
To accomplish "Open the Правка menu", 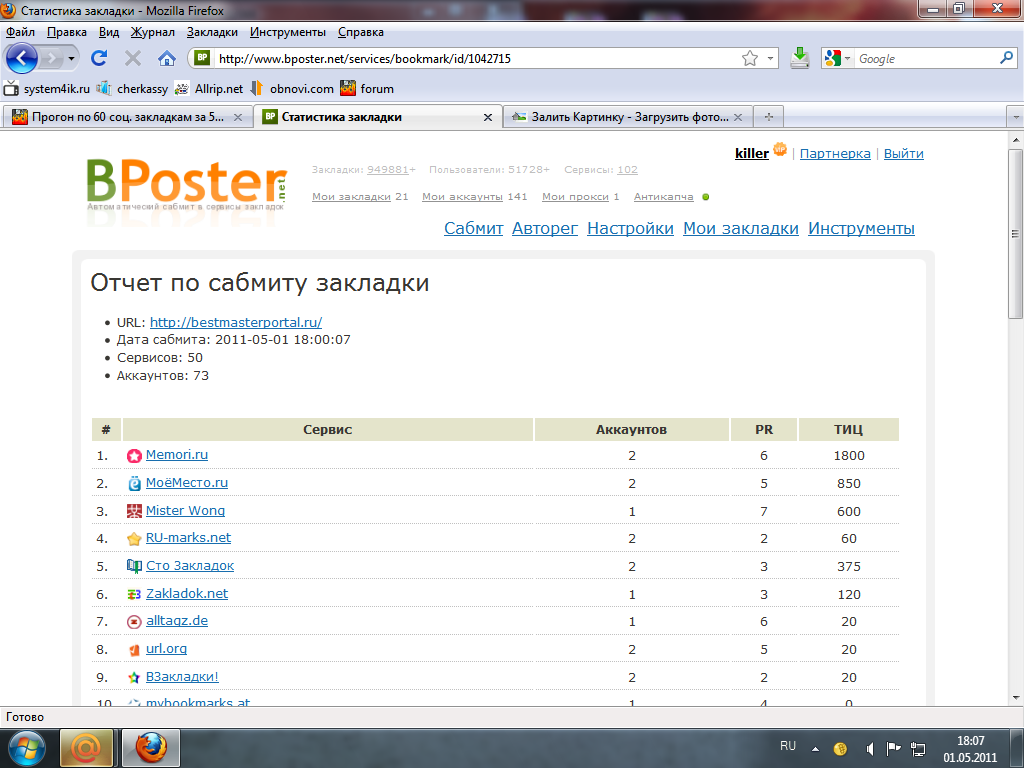I will pos(67,32).
